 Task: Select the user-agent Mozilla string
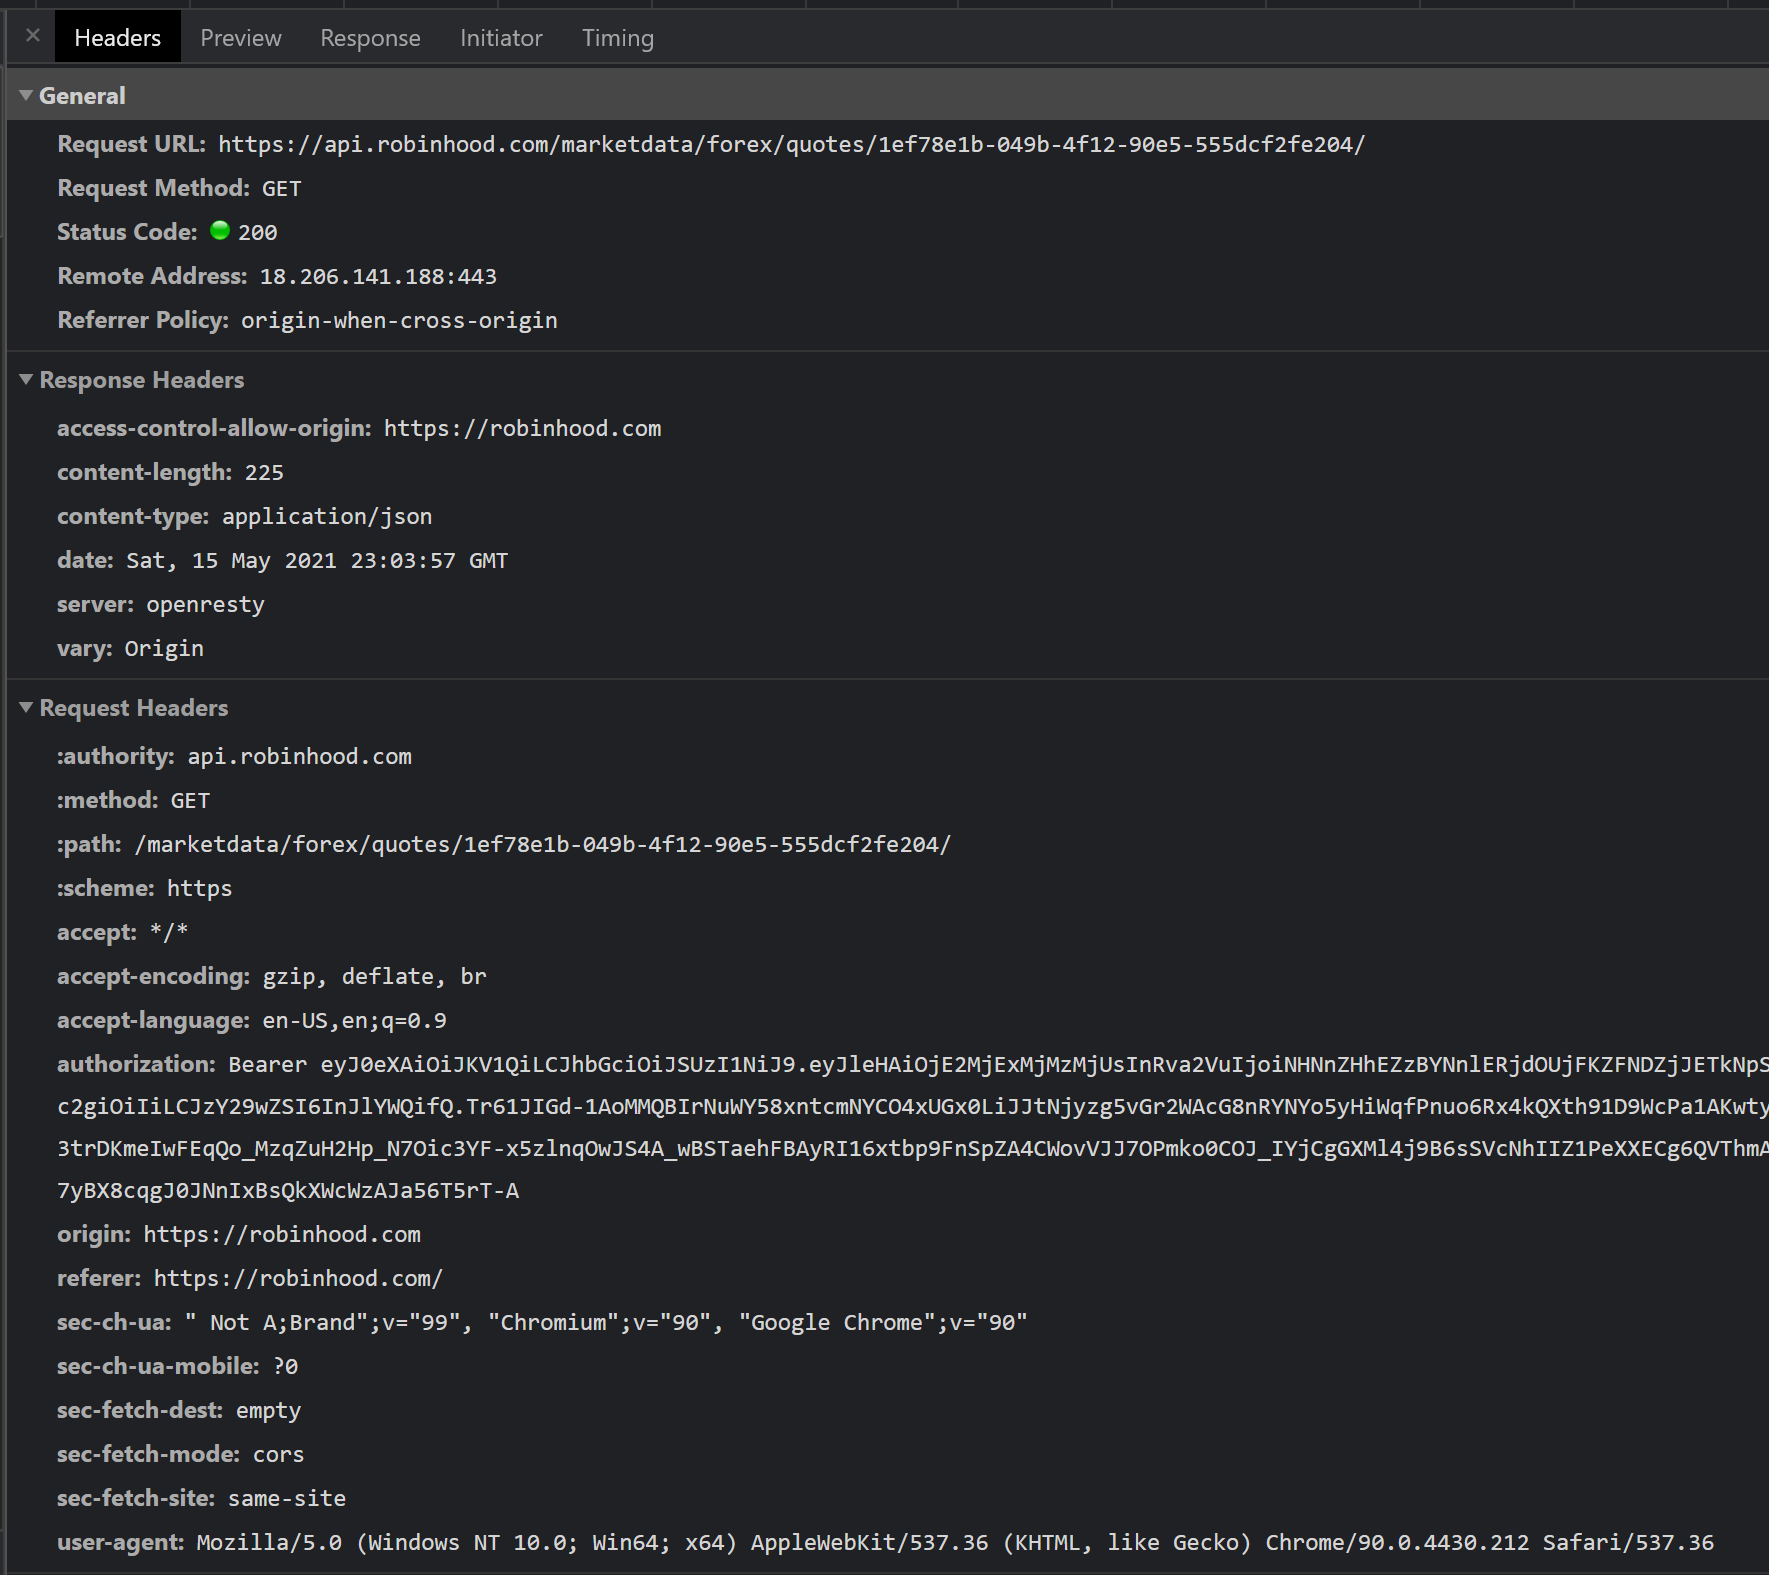pyautogui.click(x=955, y=1542)
